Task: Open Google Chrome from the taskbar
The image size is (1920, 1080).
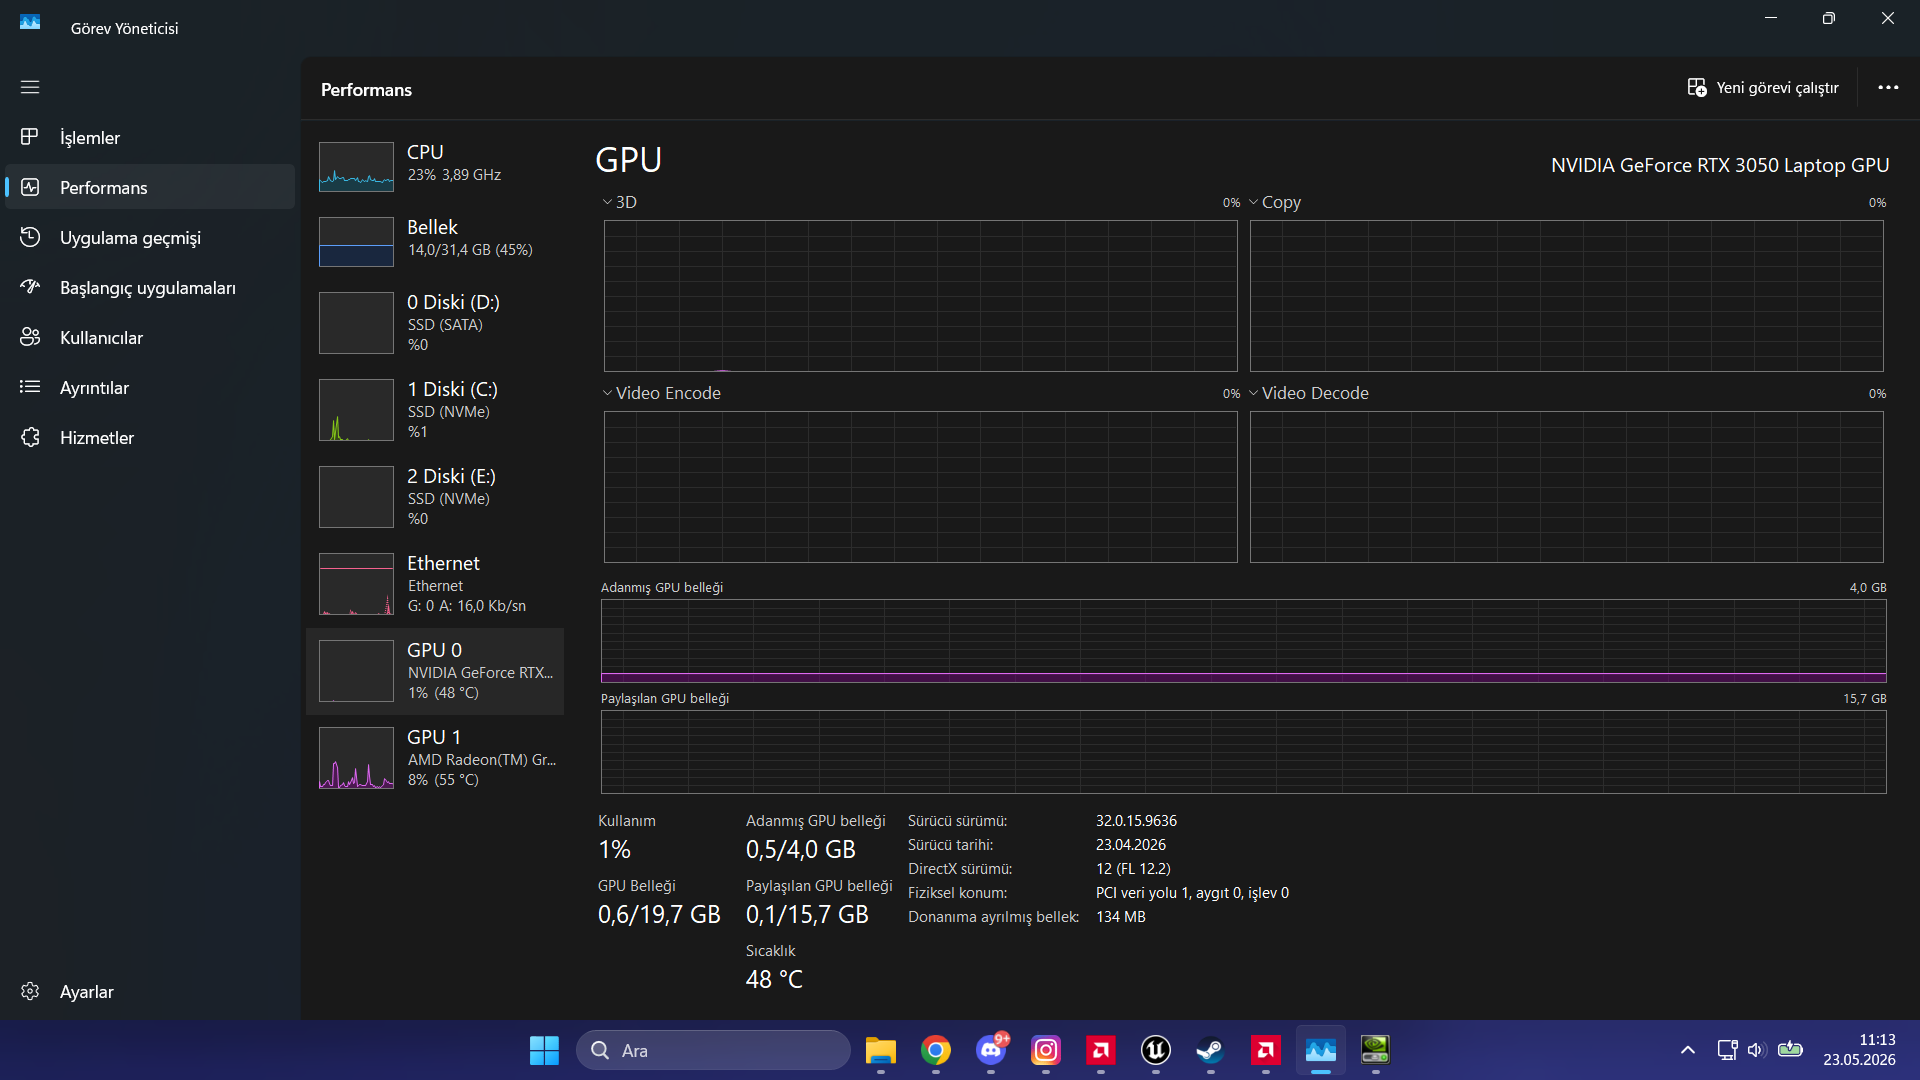Action: (936, 1050)
